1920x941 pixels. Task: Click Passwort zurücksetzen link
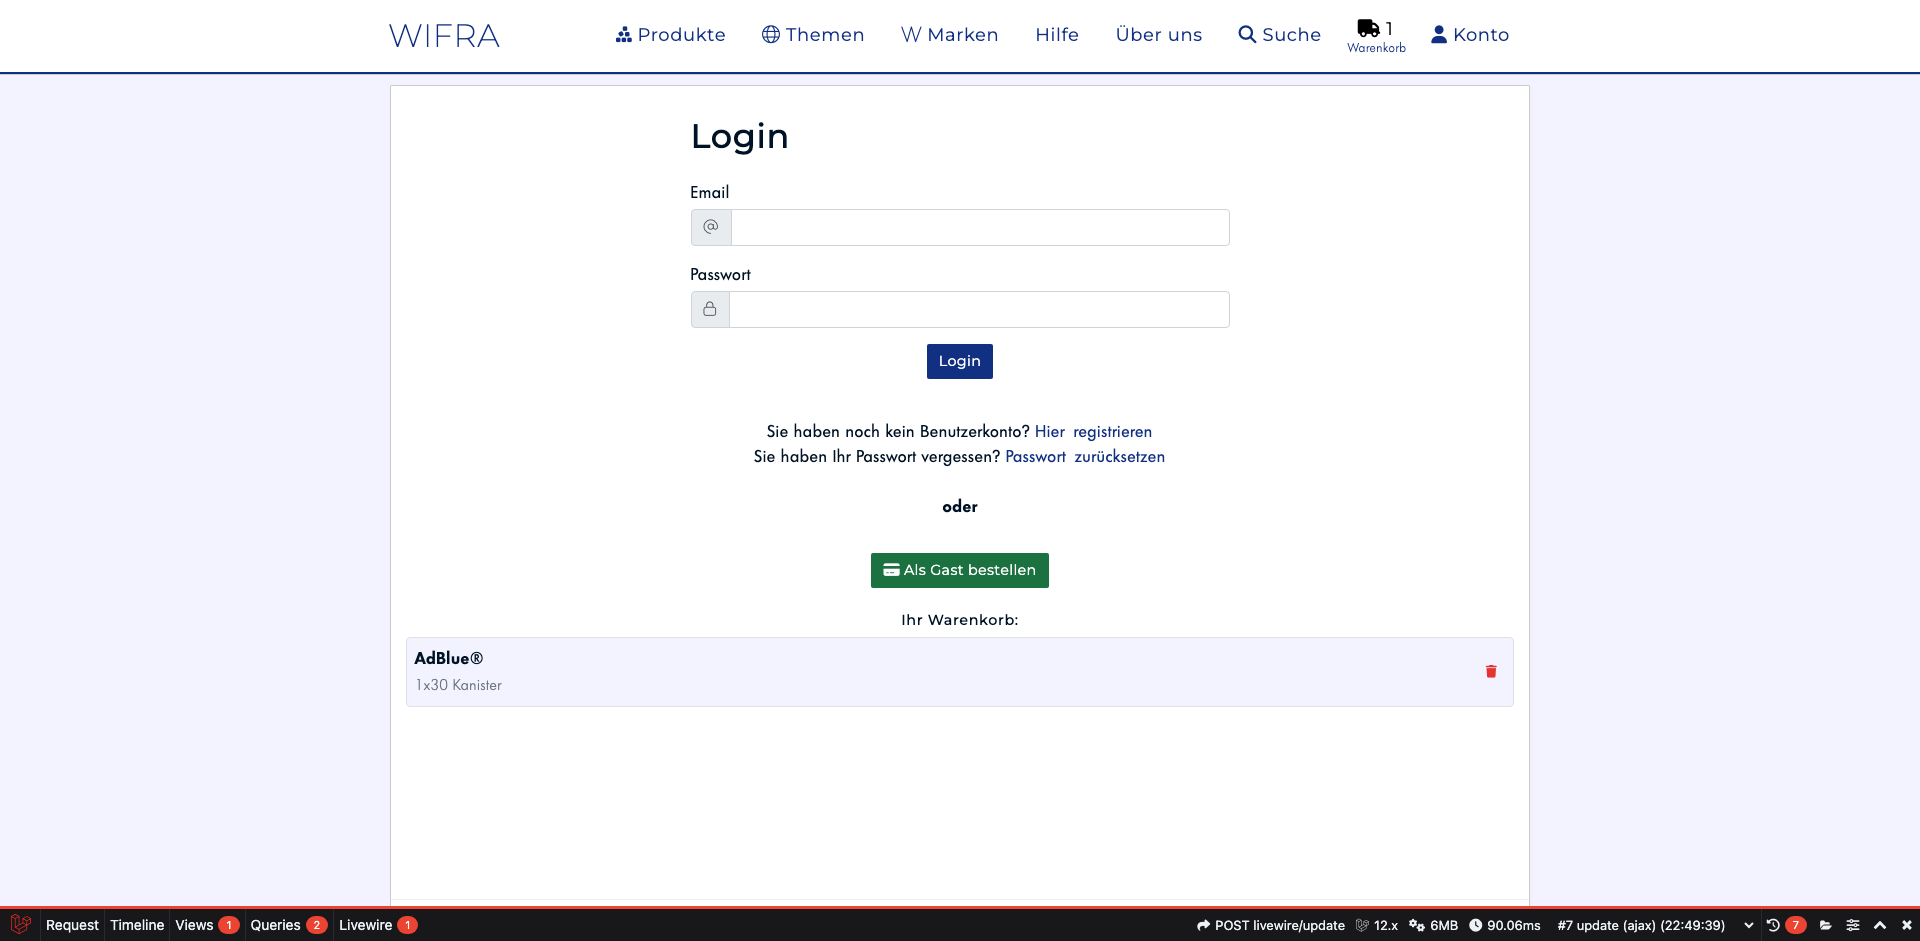(1084, 457)
